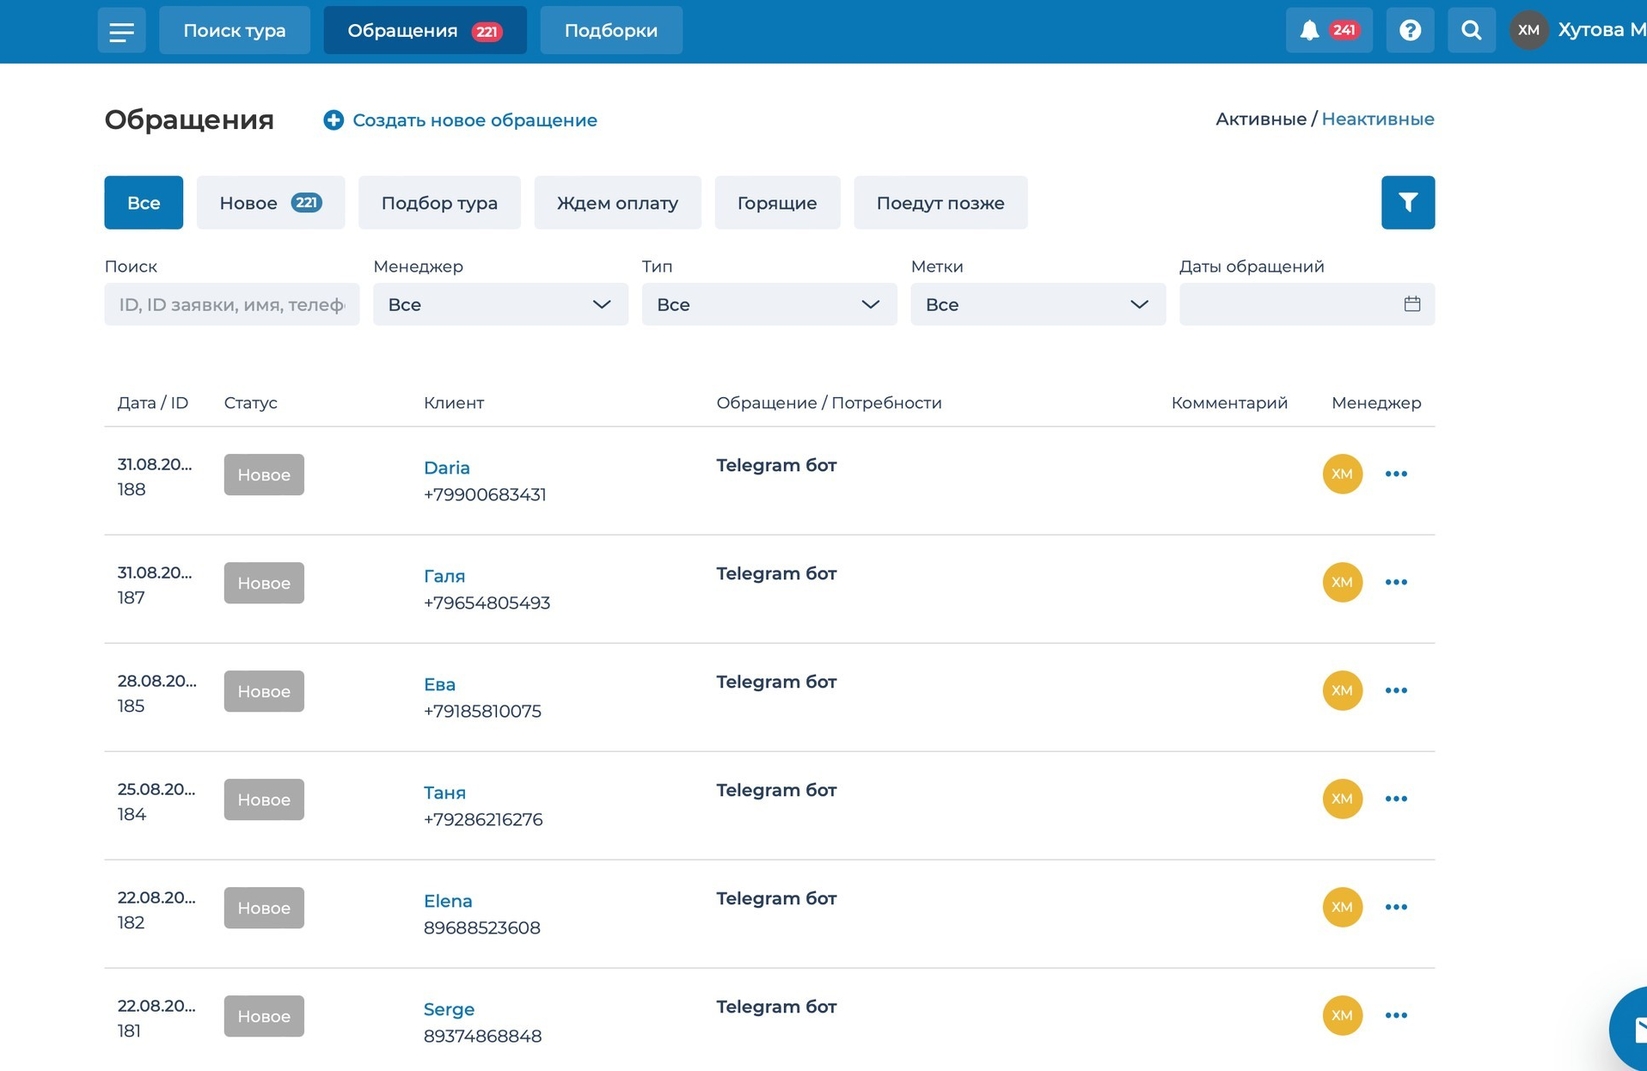Open the blue filter funnel button

1407,203
